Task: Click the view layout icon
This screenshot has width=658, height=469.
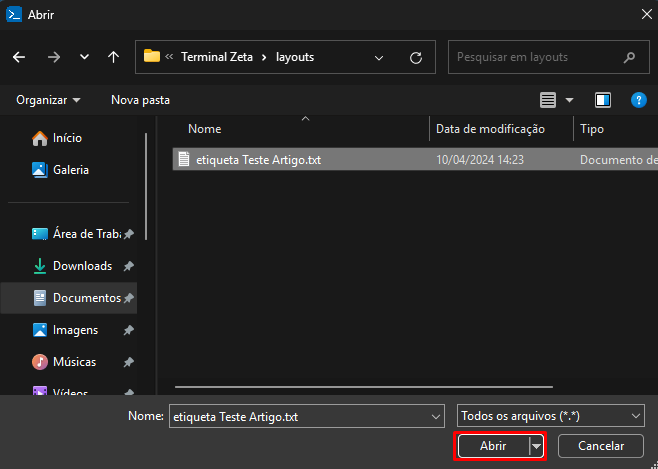Action: click(548, 100)
